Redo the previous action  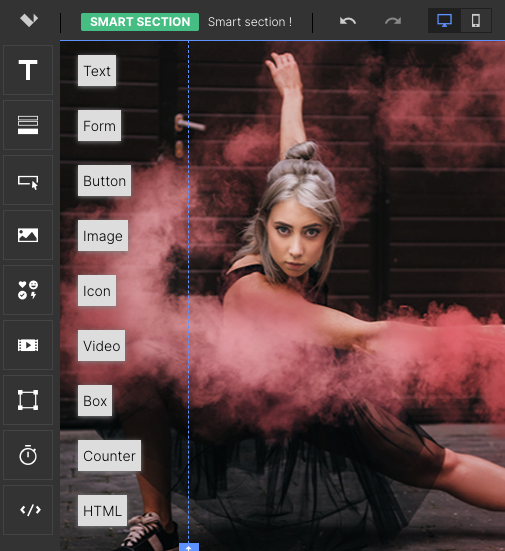393,21
